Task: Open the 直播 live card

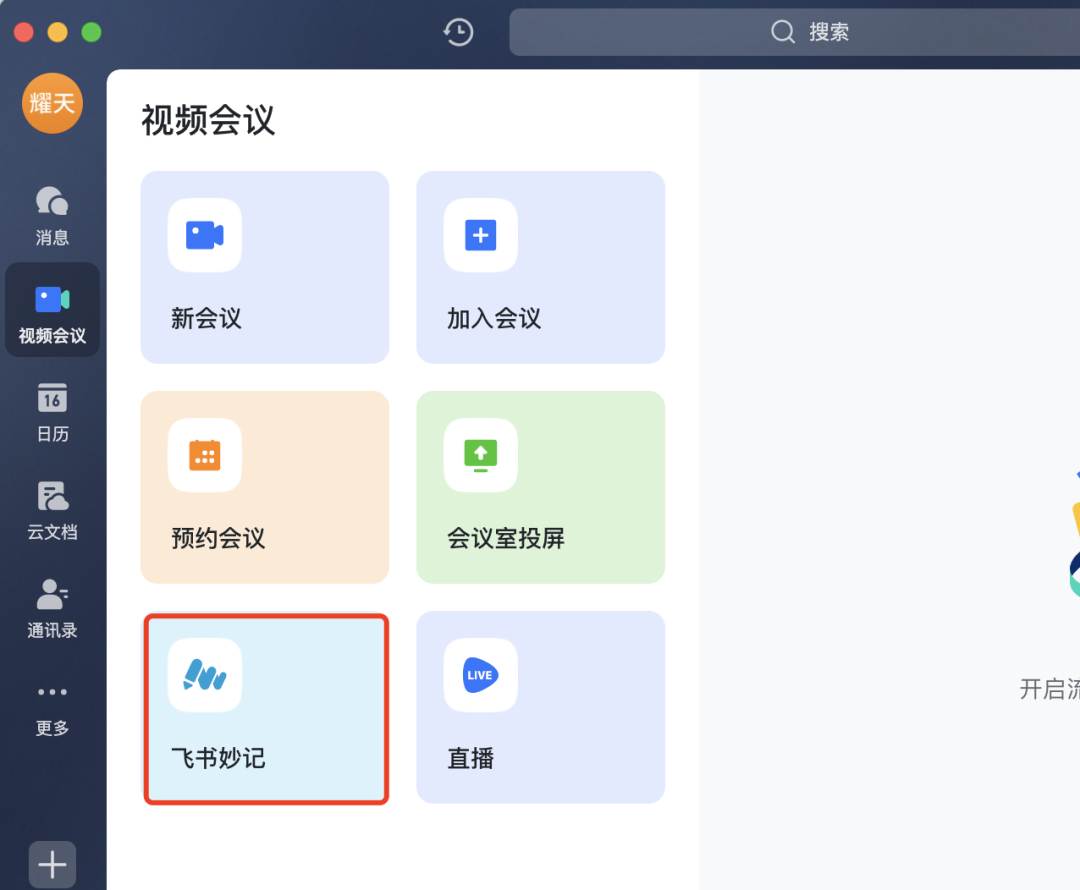Action: click(540, 707)
